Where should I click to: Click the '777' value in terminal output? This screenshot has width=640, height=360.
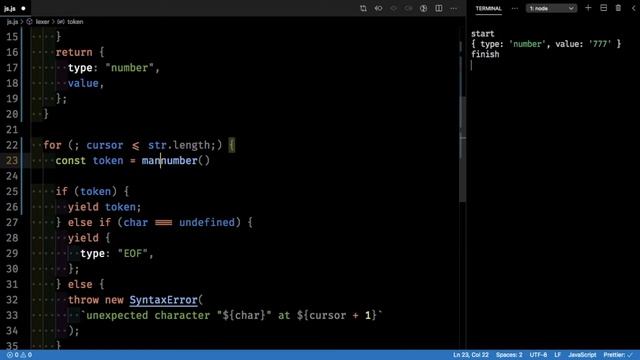click(600, 44)
